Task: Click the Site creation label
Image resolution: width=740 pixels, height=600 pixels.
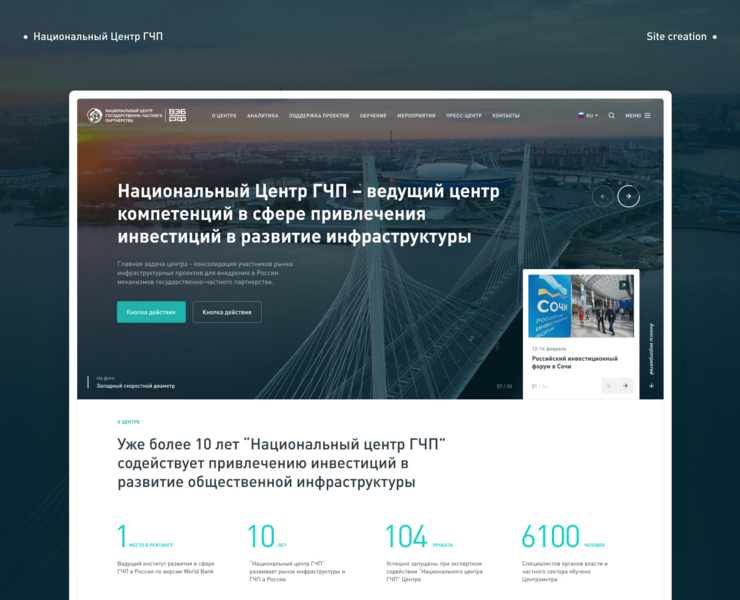Action: (x=676, y=37)
